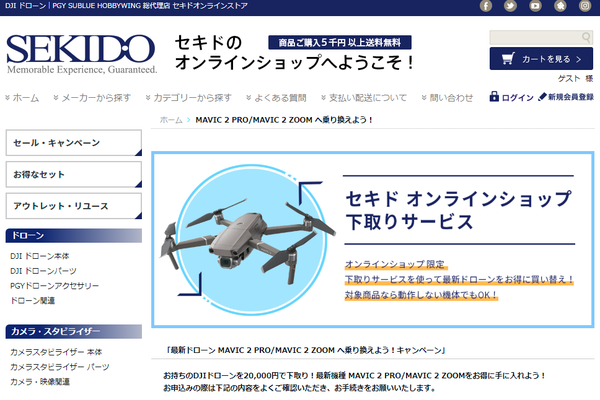Image resolution: width=600 pixels, height=400 pixels.
Task: Click the ホーム breadcrumb link
Action: [x=171, y=120]
